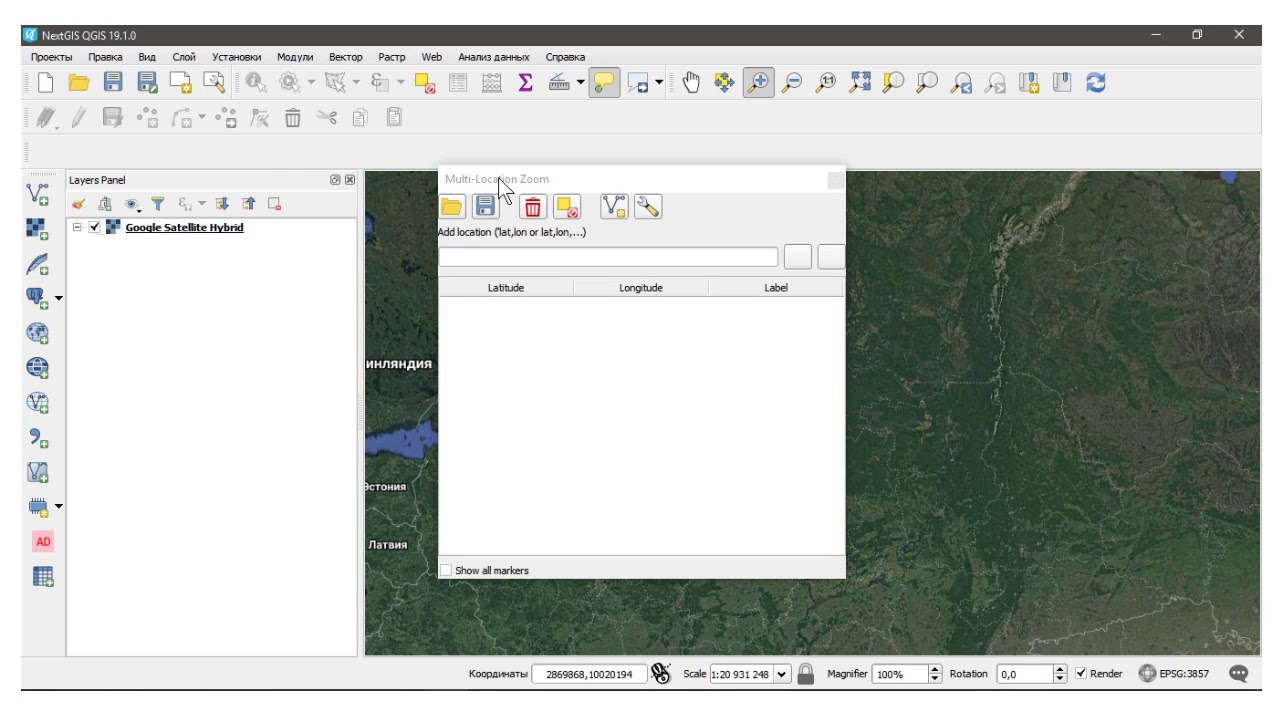Add delimited text layer comma icon

39,438
